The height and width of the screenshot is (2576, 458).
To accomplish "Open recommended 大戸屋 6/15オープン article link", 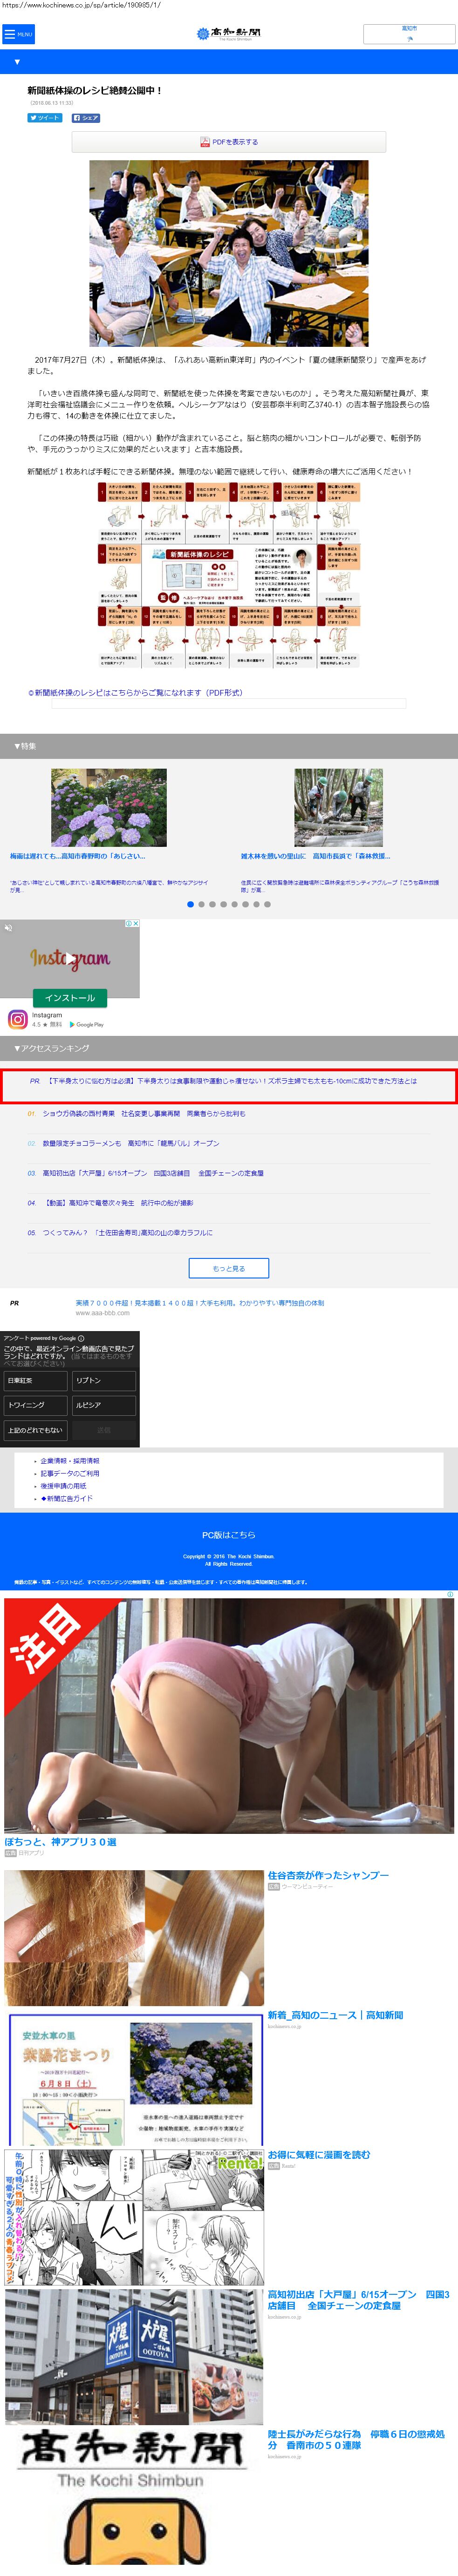I will [359, 2300].
